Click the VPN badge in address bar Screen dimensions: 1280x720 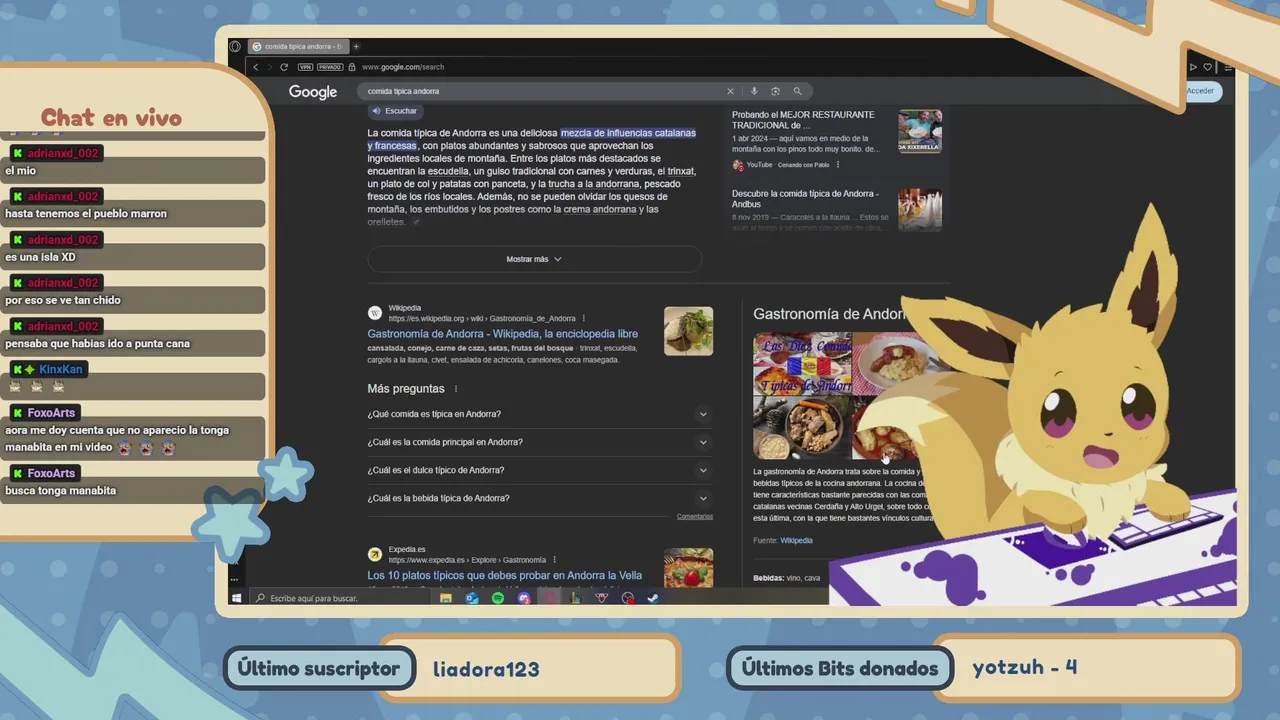(305, 67)
